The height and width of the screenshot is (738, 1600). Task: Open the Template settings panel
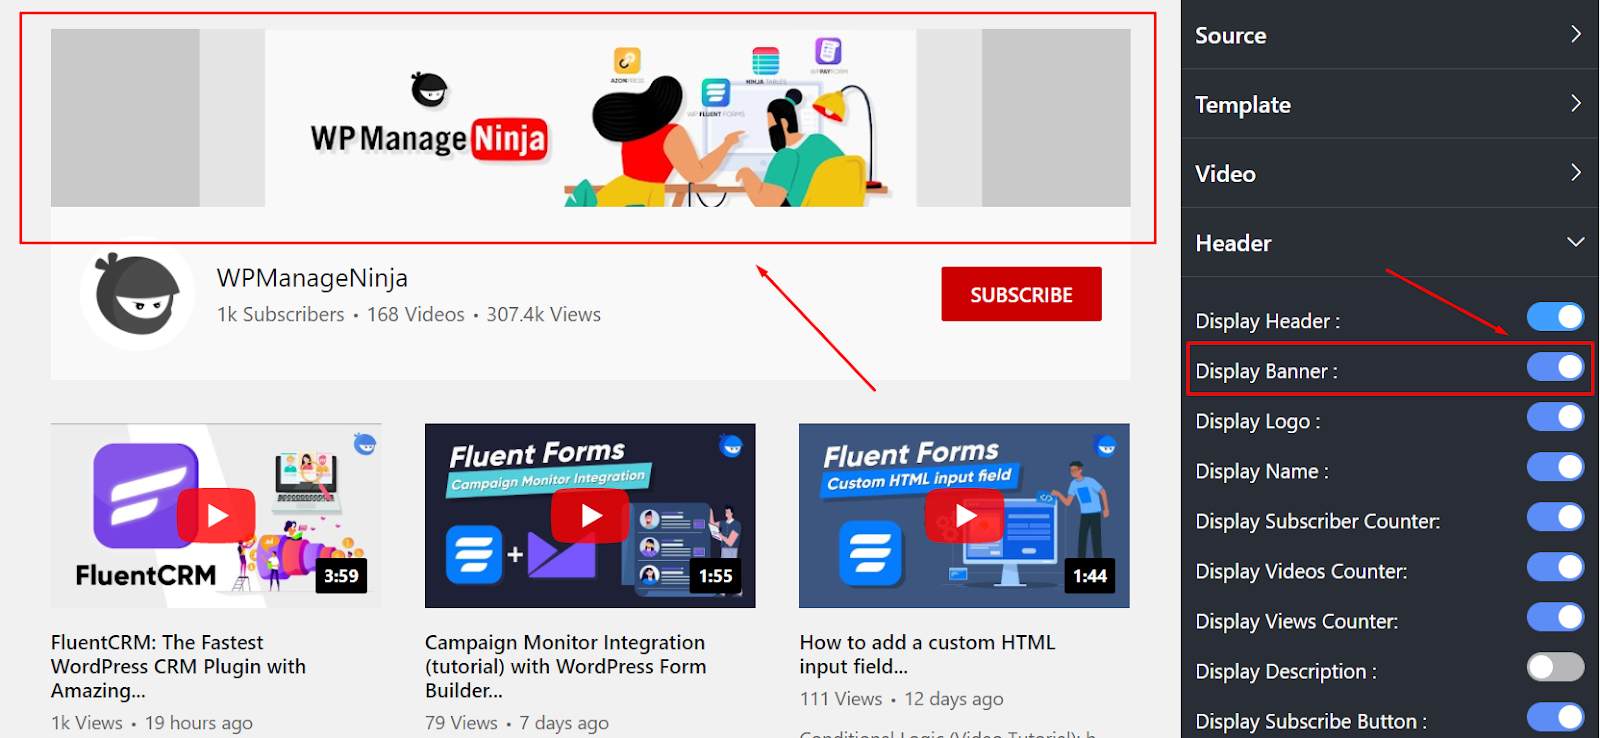tap(1390, 104)
